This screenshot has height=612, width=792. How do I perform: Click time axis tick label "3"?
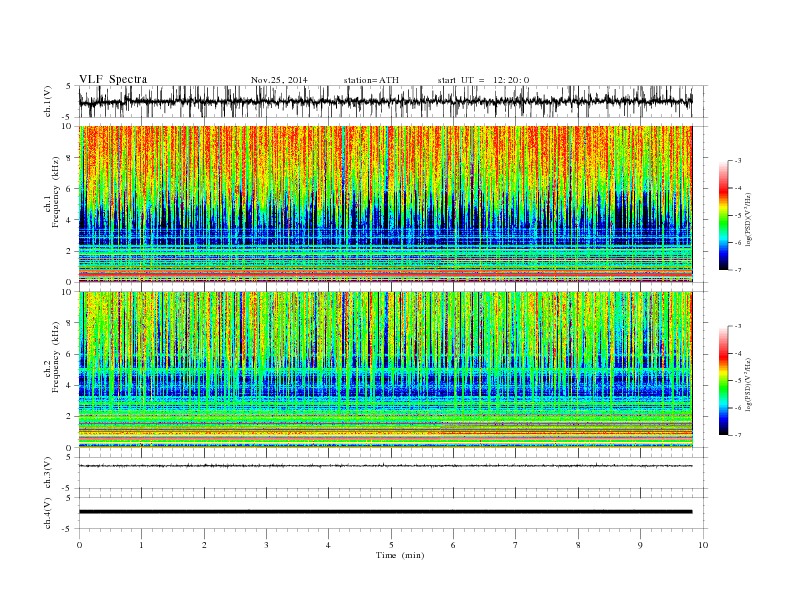[266, 545]
